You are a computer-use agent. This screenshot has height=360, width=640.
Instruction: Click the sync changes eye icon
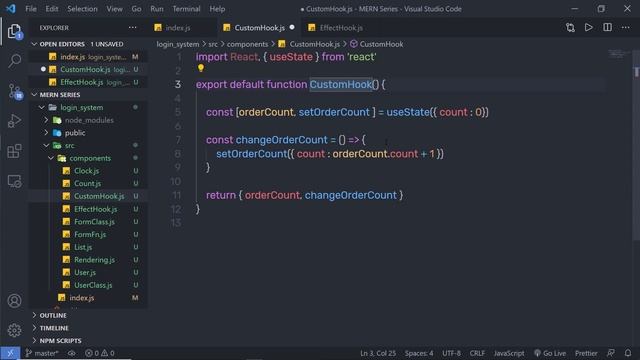tap(72, 353)
